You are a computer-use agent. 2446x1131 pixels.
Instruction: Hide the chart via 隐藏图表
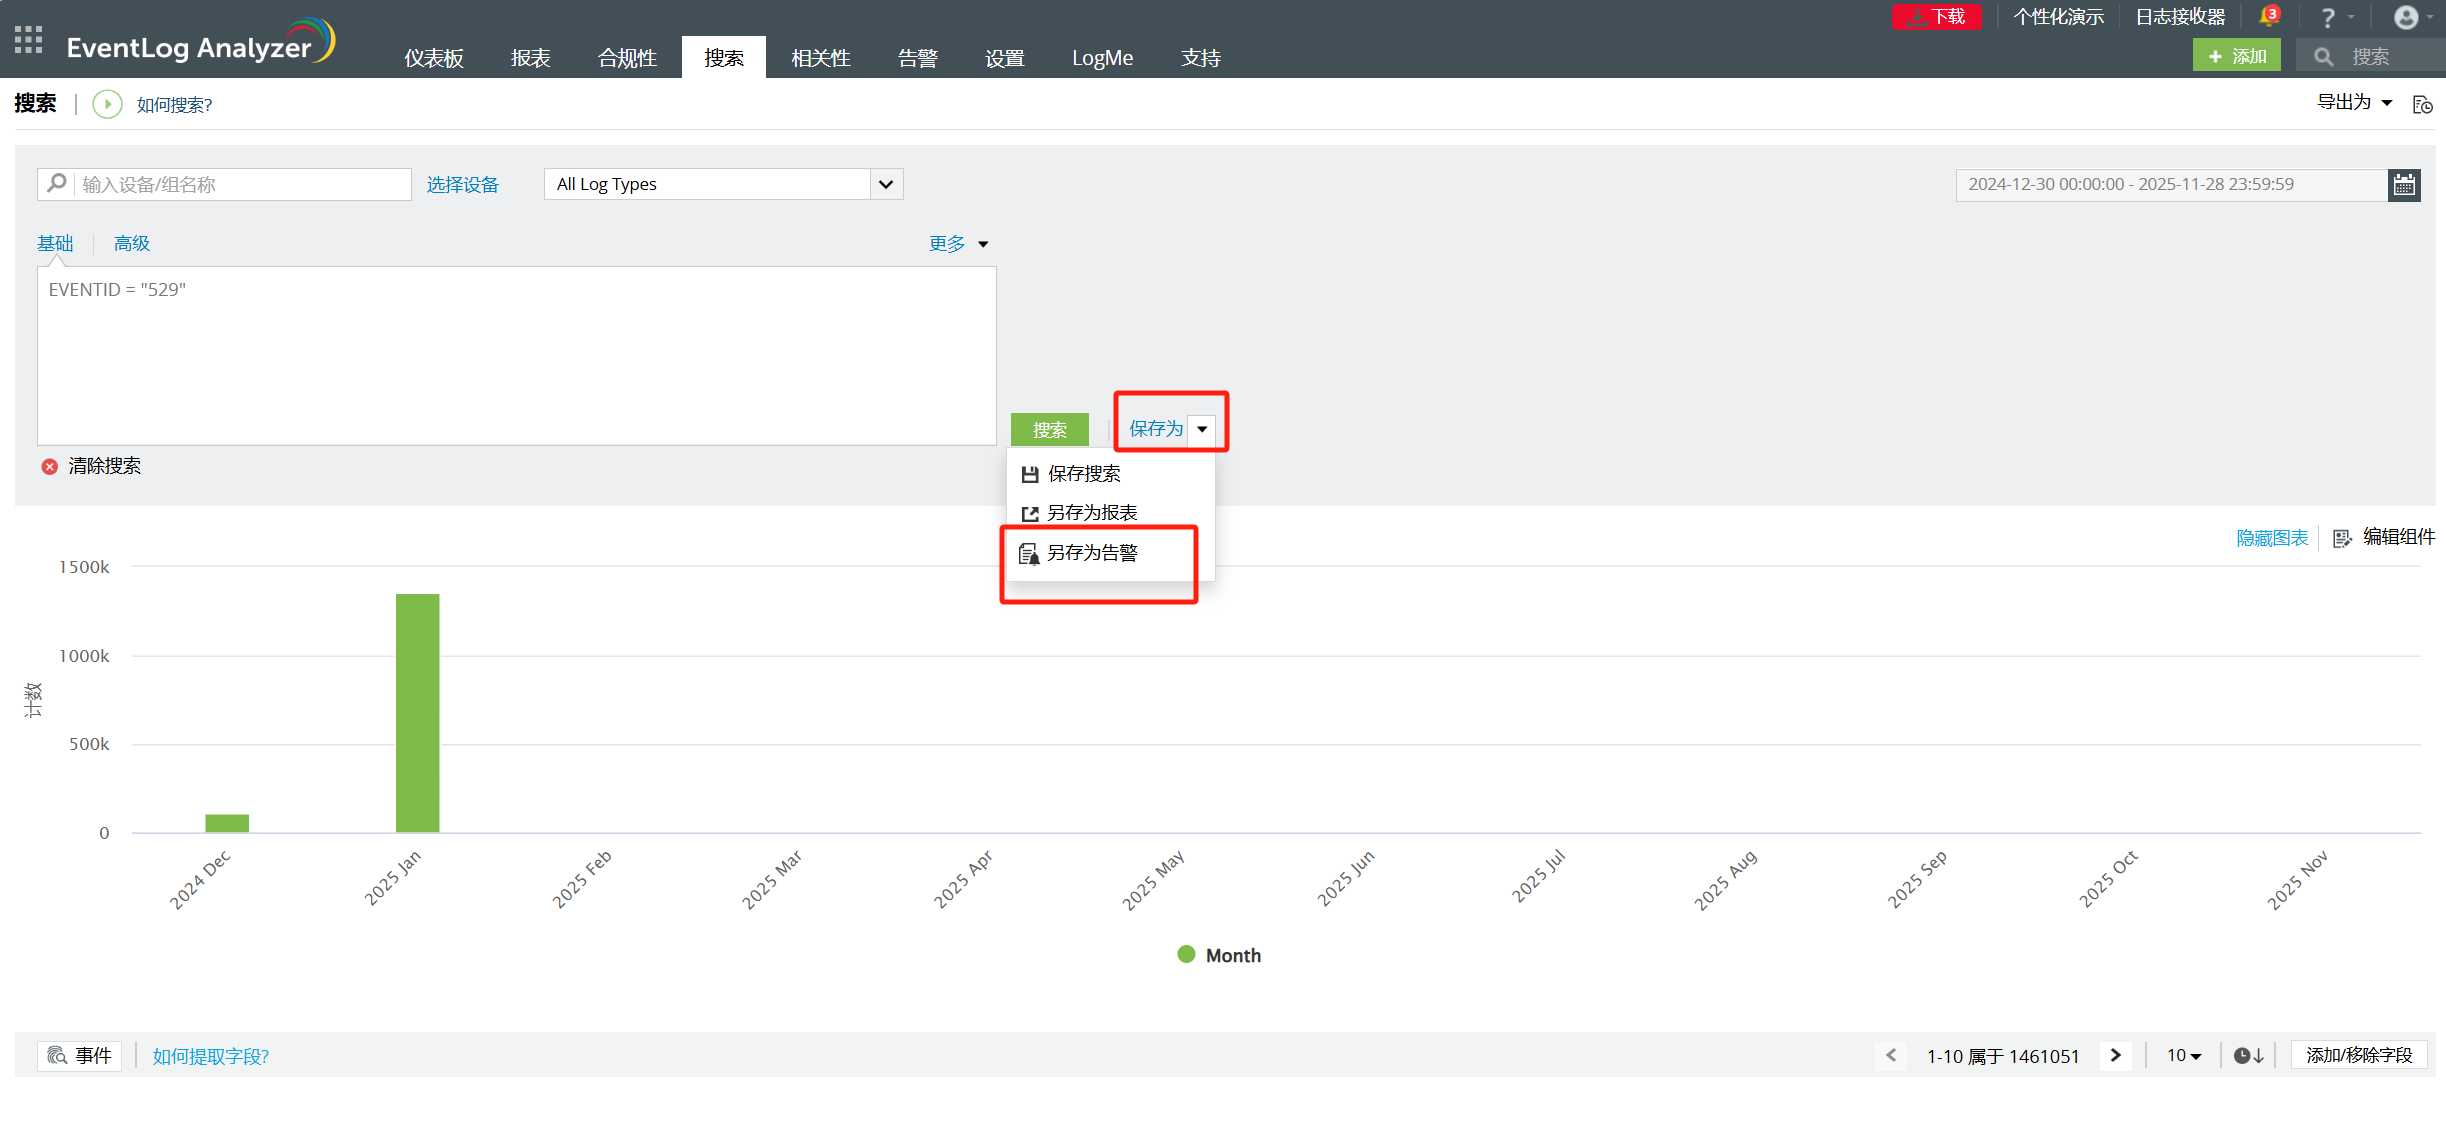click(2272, 538)
